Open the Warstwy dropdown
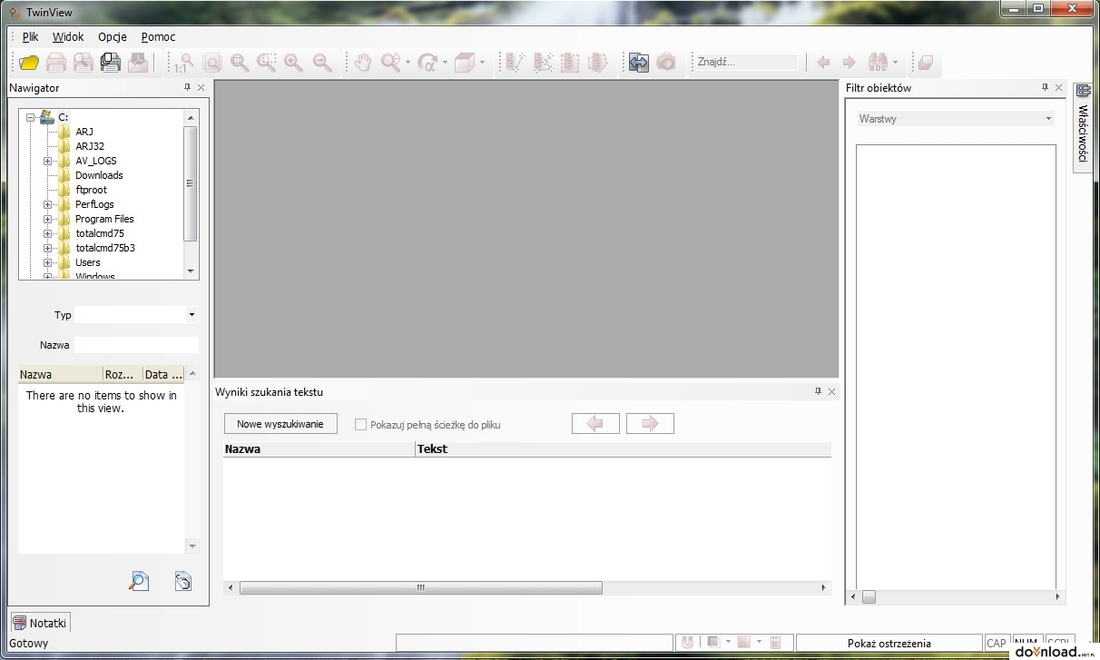1100x660 pixels. tap(1048, 119)
